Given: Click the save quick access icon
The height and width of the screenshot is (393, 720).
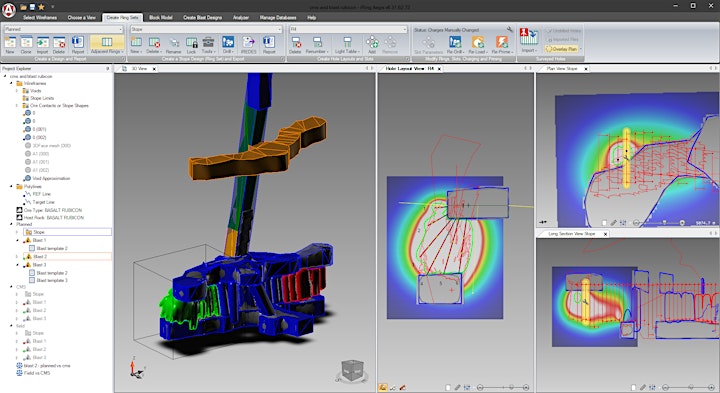Looking at the screenshot, I should [32, 7].
